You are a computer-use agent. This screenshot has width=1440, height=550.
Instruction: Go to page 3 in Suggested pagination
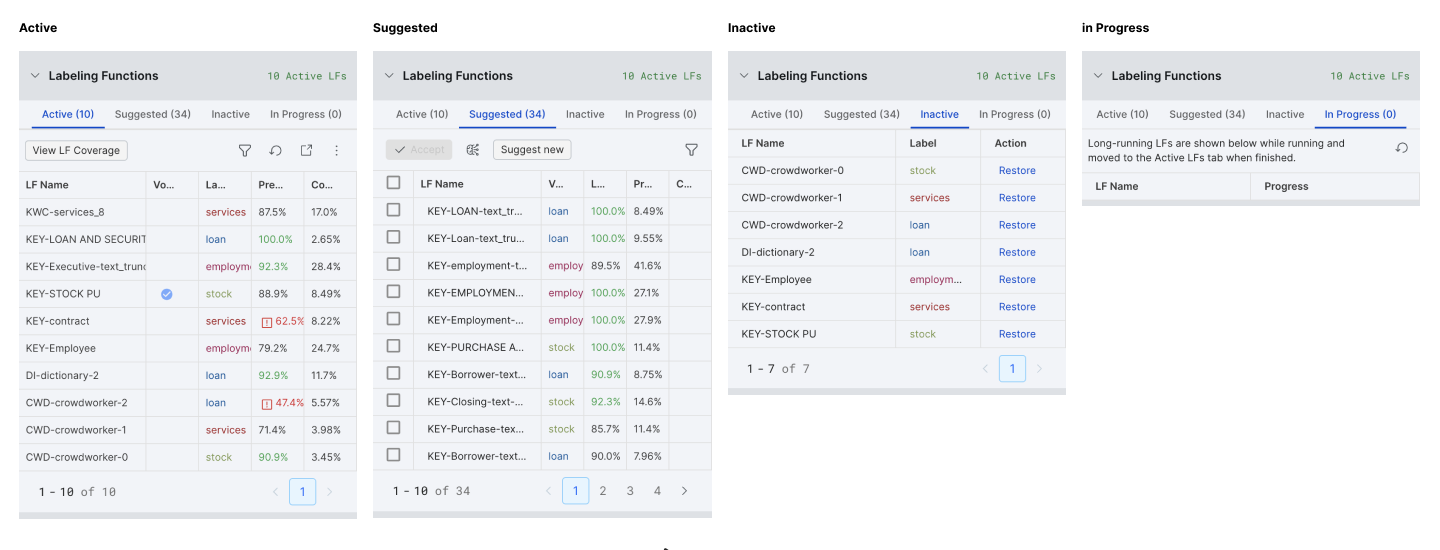tap(630, 491)
